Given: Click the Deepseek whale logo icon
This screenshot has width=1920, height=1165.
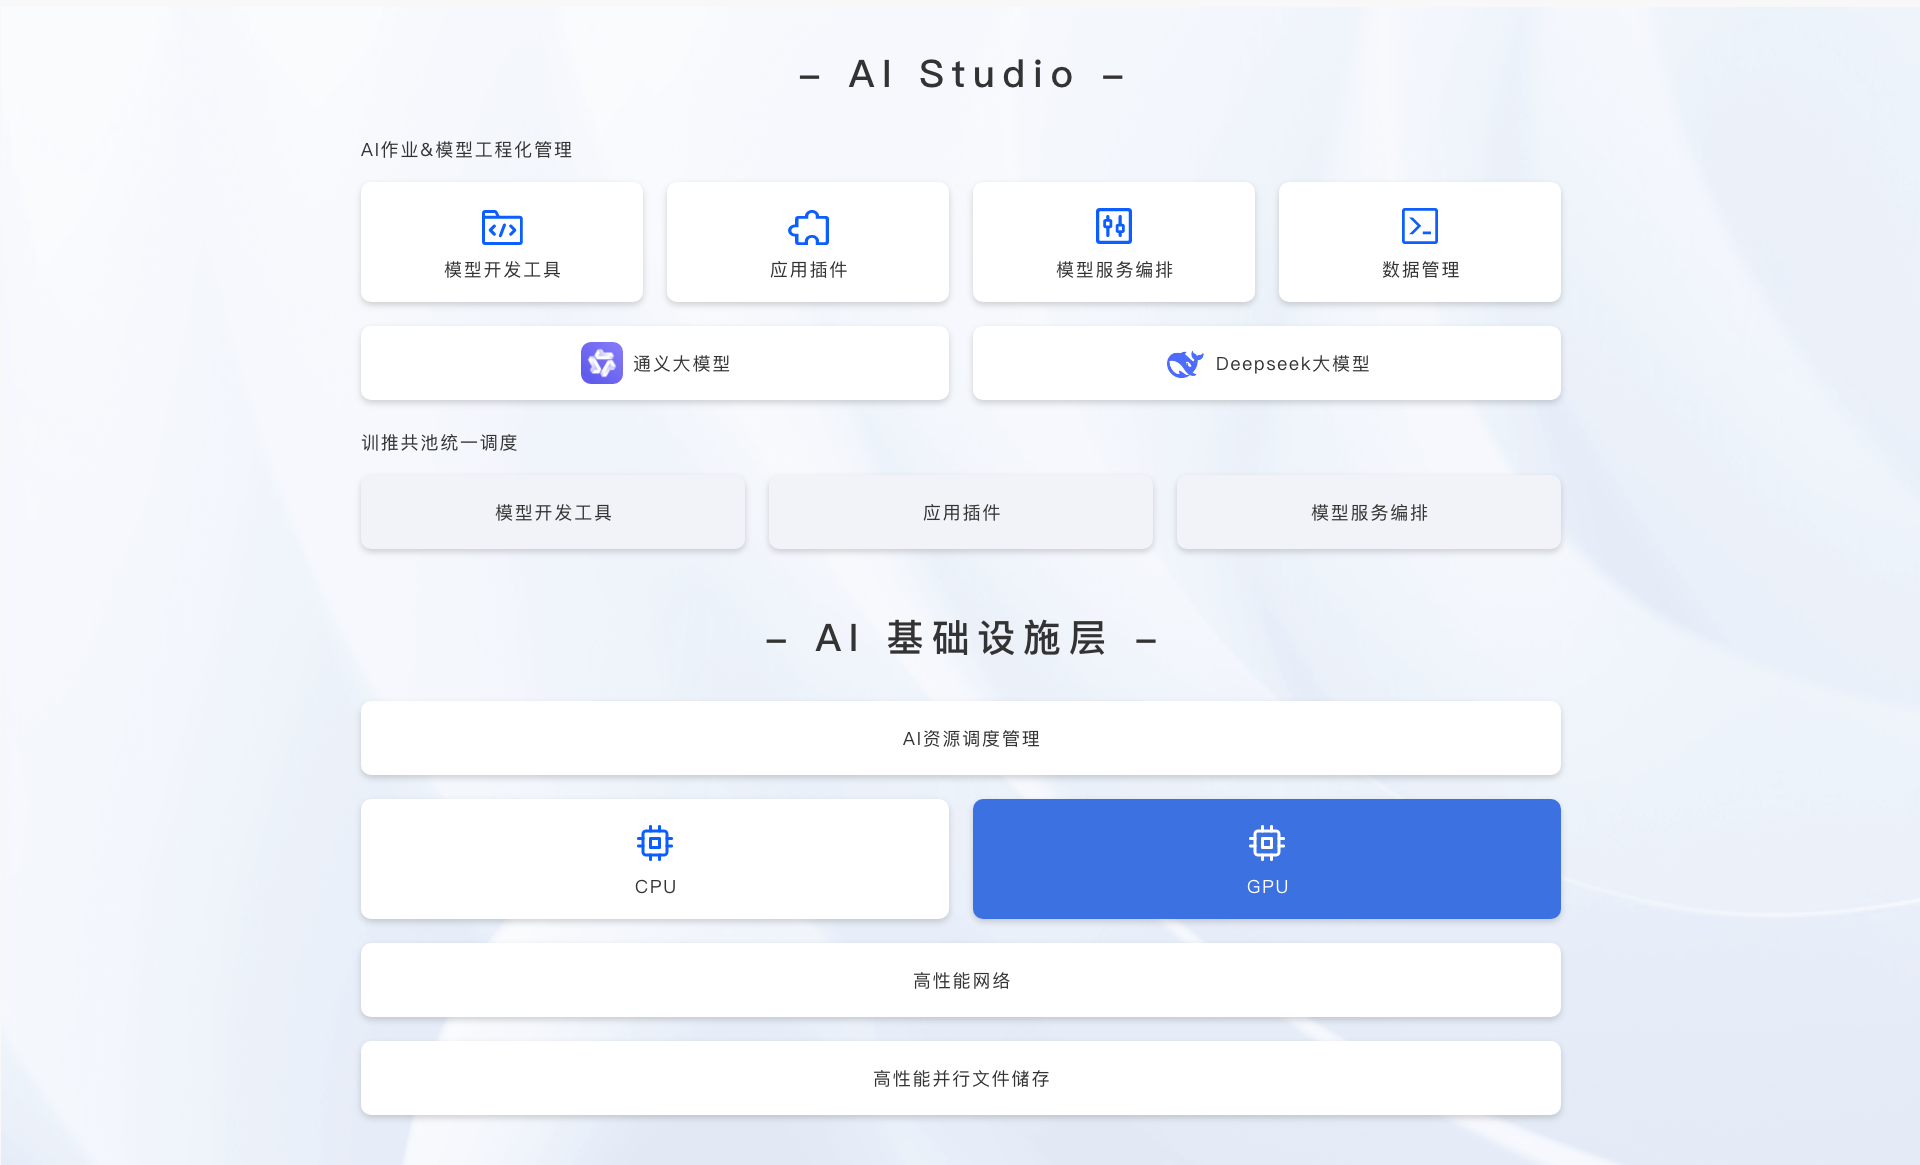Looking at the screenshot, I should pos(1185,363).
